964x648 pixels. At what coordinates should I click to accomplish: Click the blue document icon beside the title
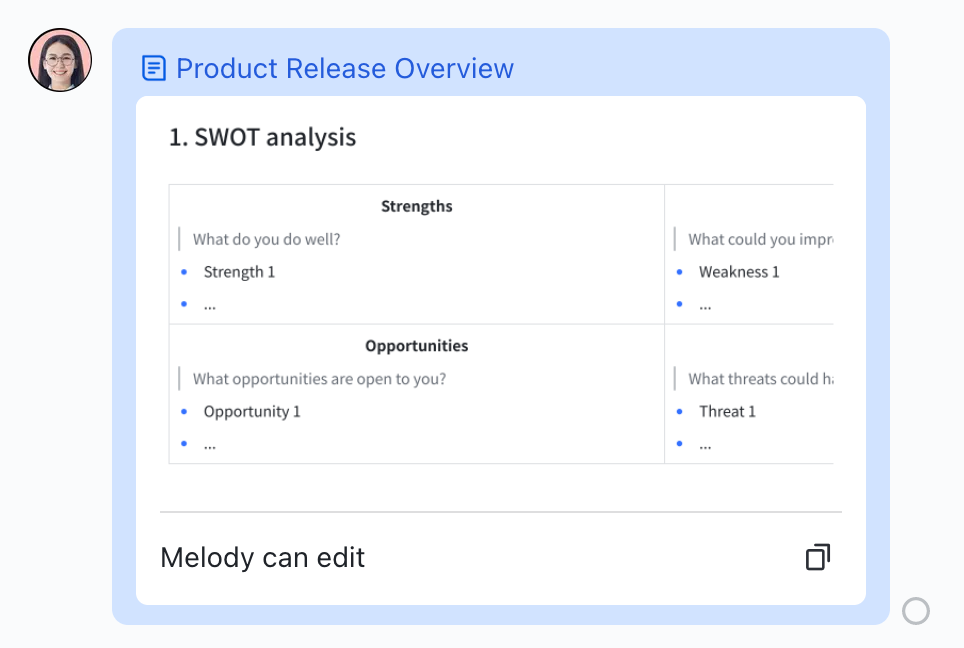tap(154, 67)
